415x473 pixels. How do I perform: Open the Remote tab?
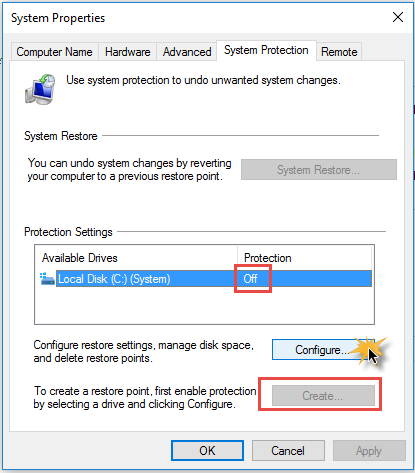click(x=339, y=52)
